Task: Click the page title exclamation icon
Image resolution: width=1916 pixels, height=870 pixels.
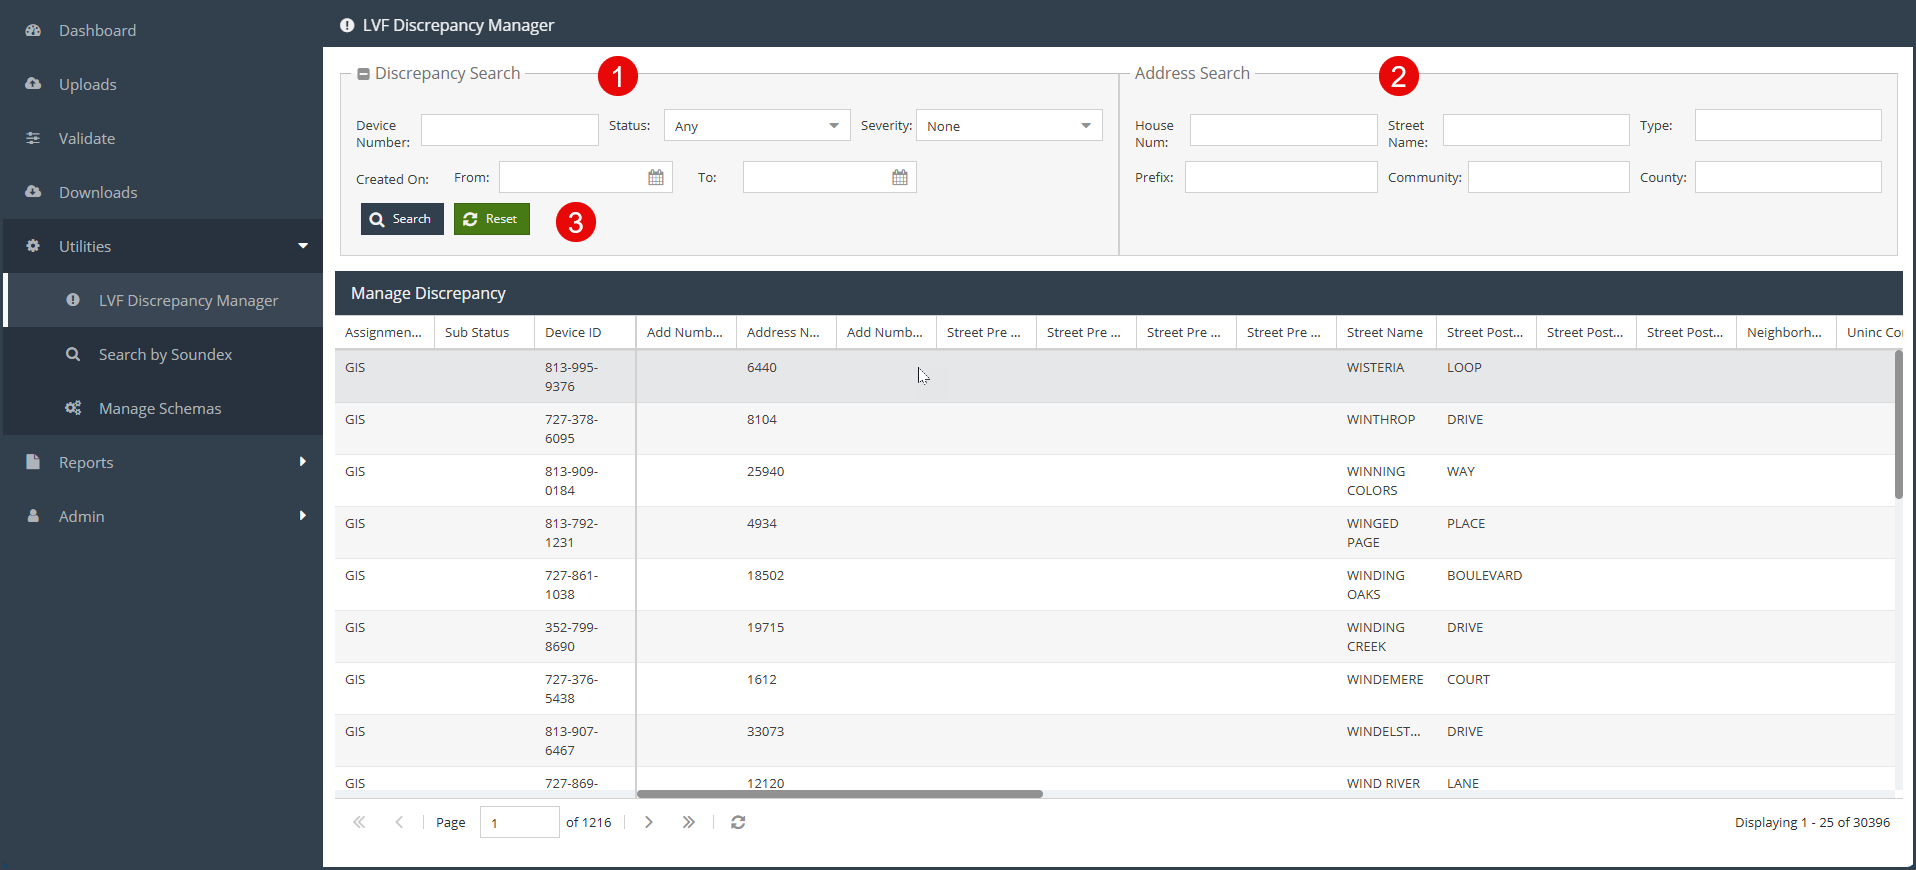Action: tap(347, 25)
